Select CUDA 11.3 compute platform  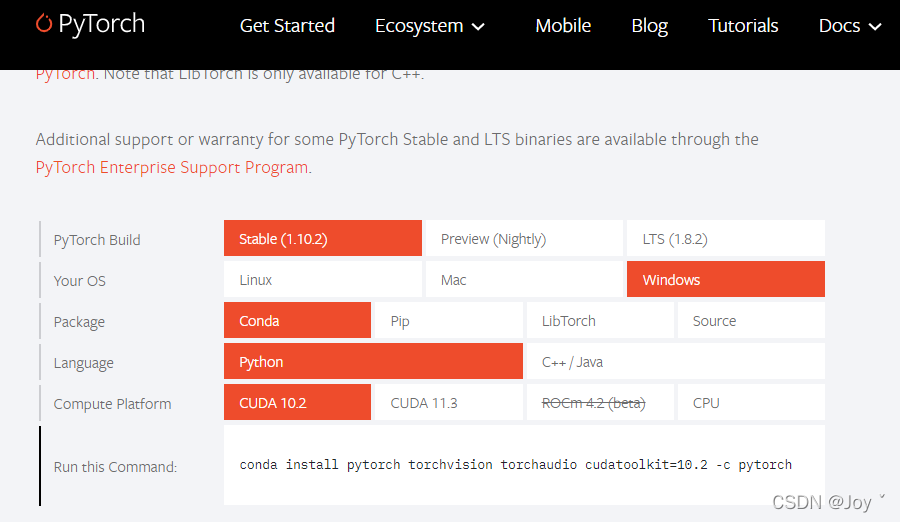449,403
